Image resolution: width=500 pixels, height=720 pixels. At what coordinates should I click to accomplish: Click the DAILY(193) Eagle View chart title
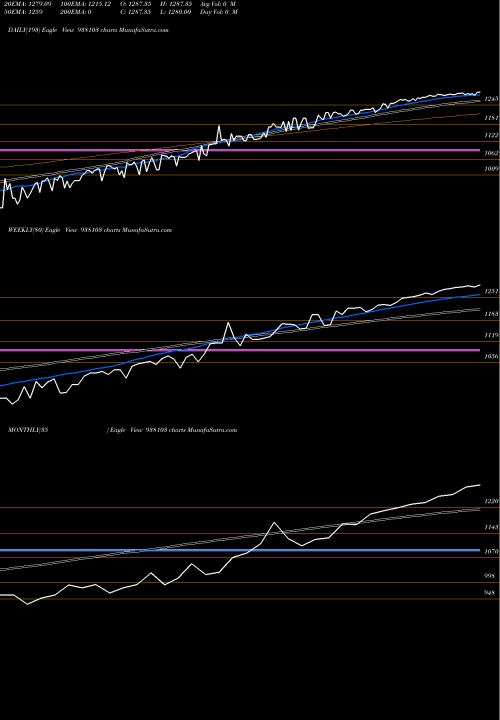[88, 30]
